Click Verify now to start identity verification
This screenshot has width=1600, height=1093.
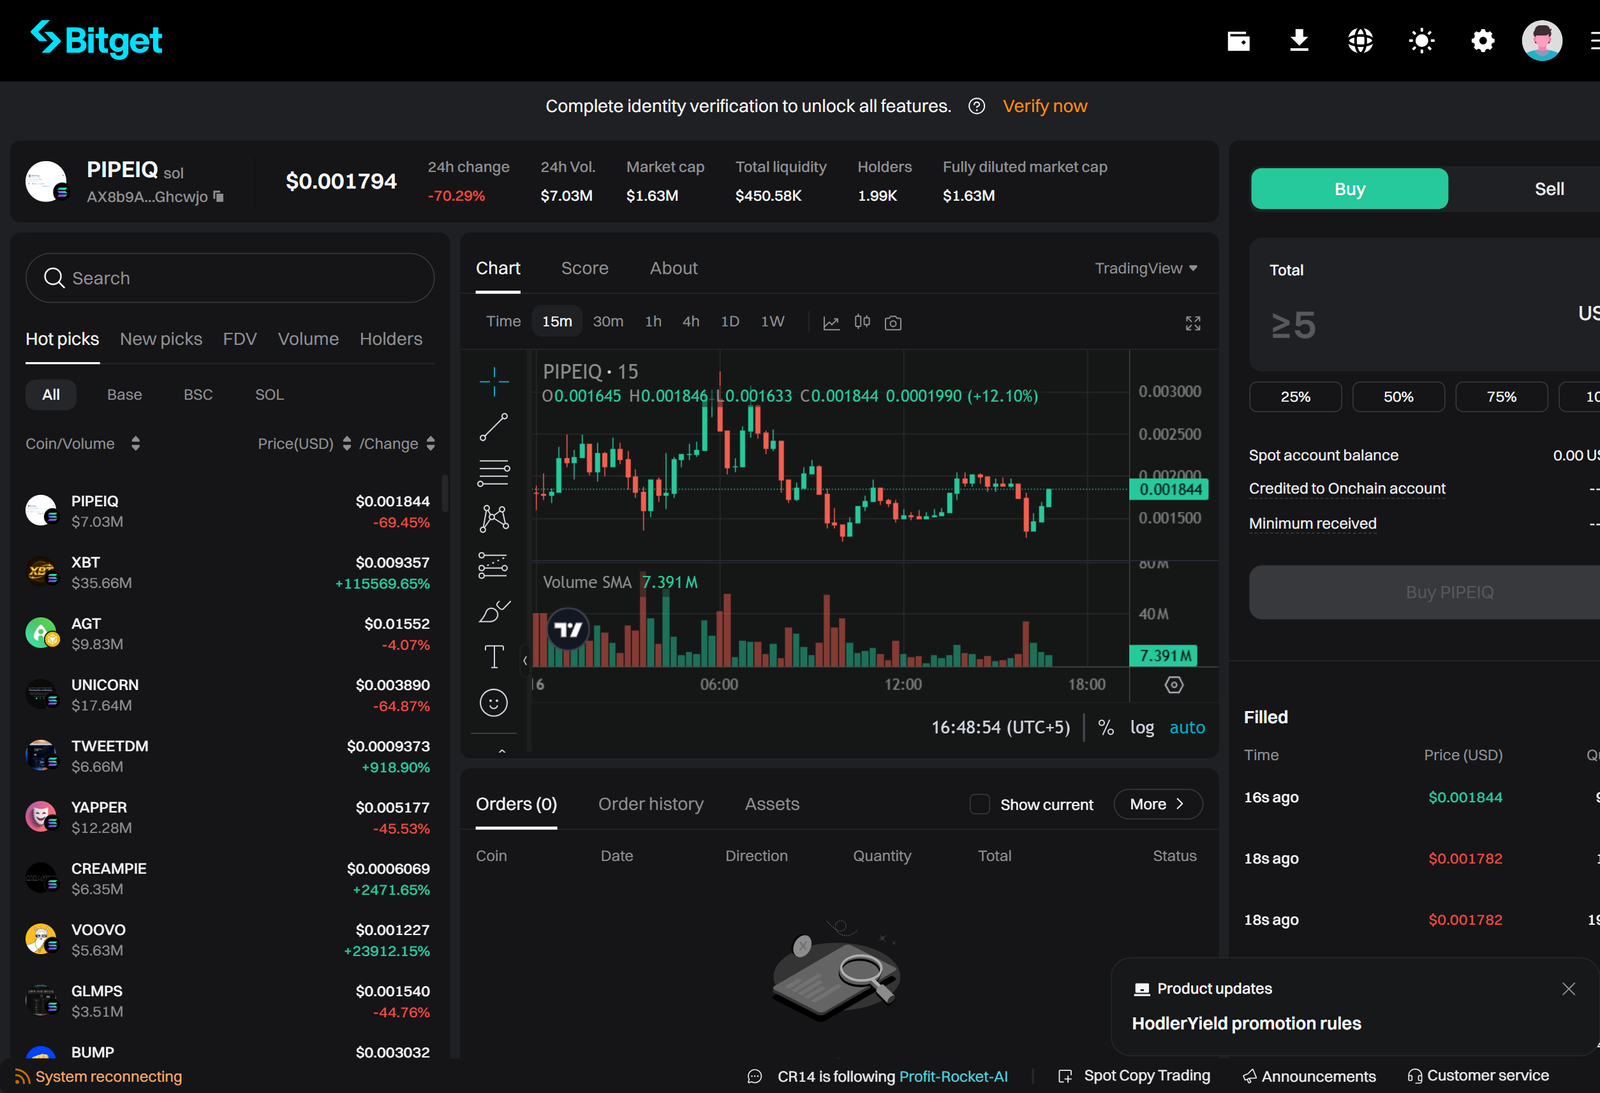[1044, 106]
